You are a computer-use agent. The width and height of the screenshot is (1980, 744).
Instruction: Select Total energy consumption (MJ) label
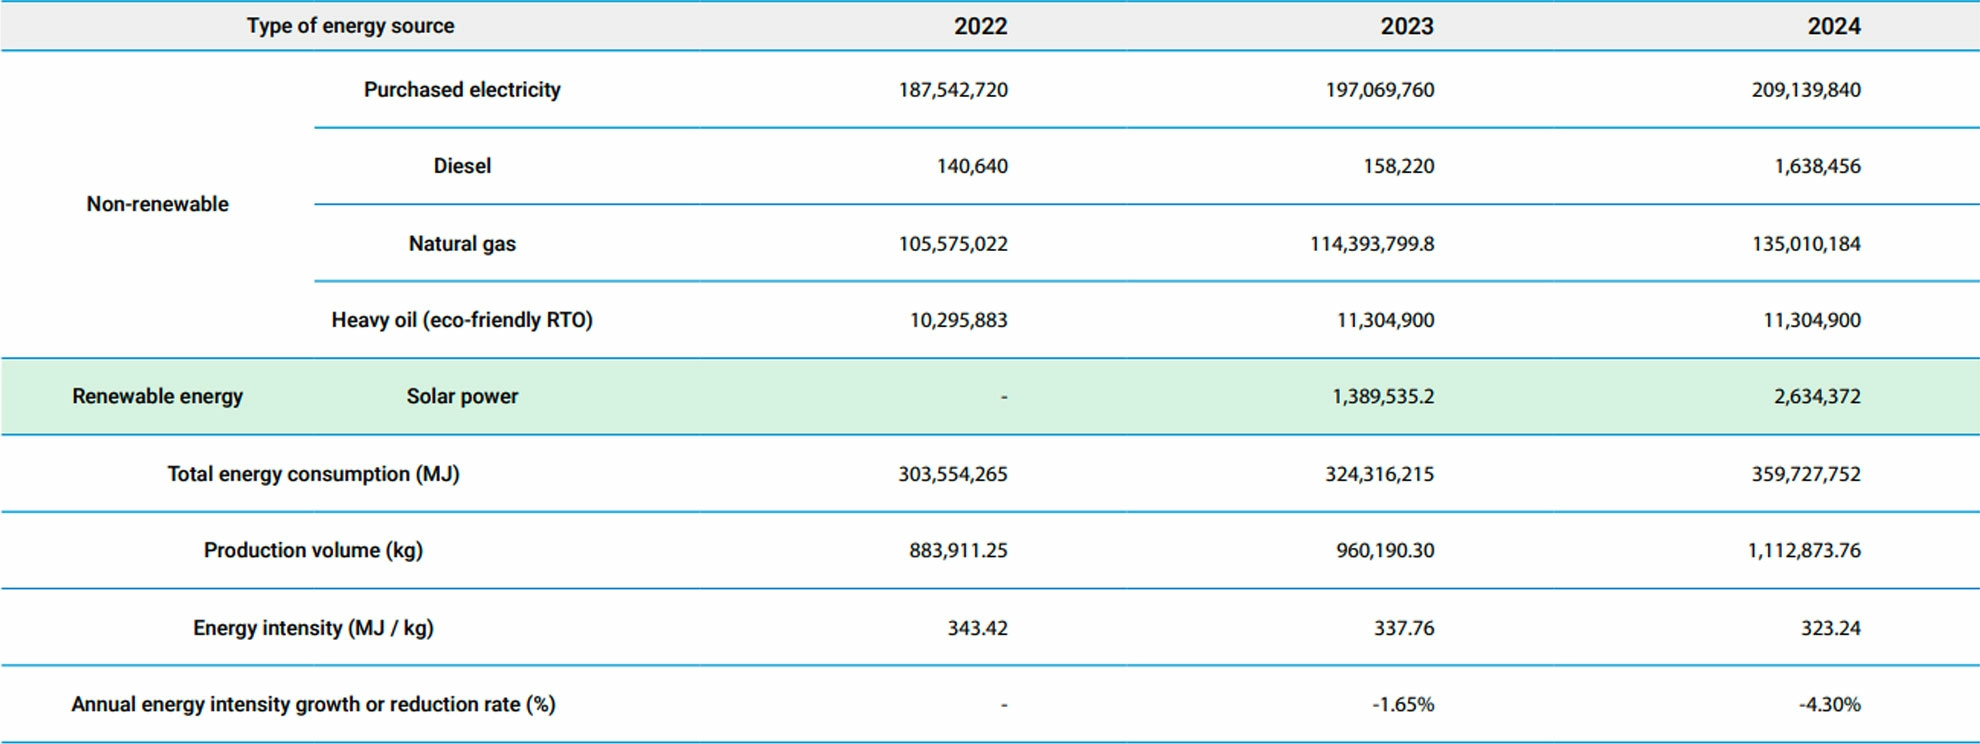[313, 474]
